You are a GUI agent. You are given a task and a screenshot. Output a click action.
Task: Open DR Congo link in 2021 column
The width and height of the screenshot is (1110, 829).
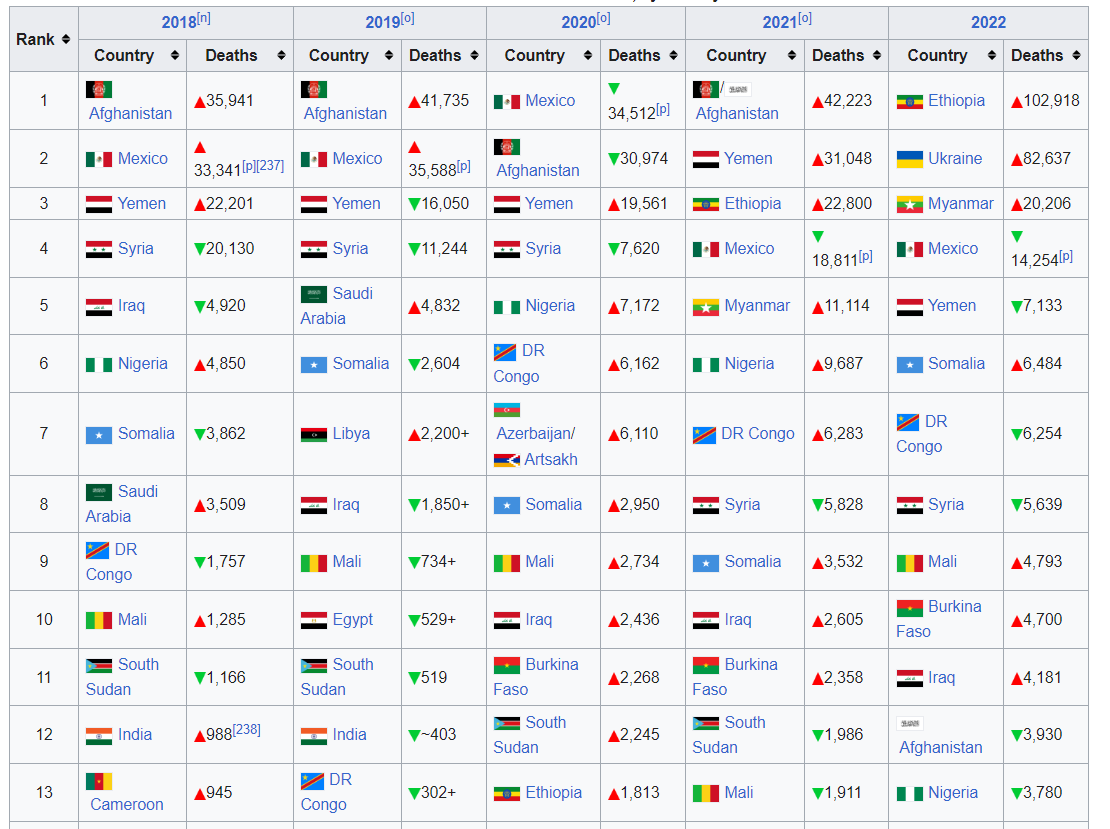tap(757, 434)
